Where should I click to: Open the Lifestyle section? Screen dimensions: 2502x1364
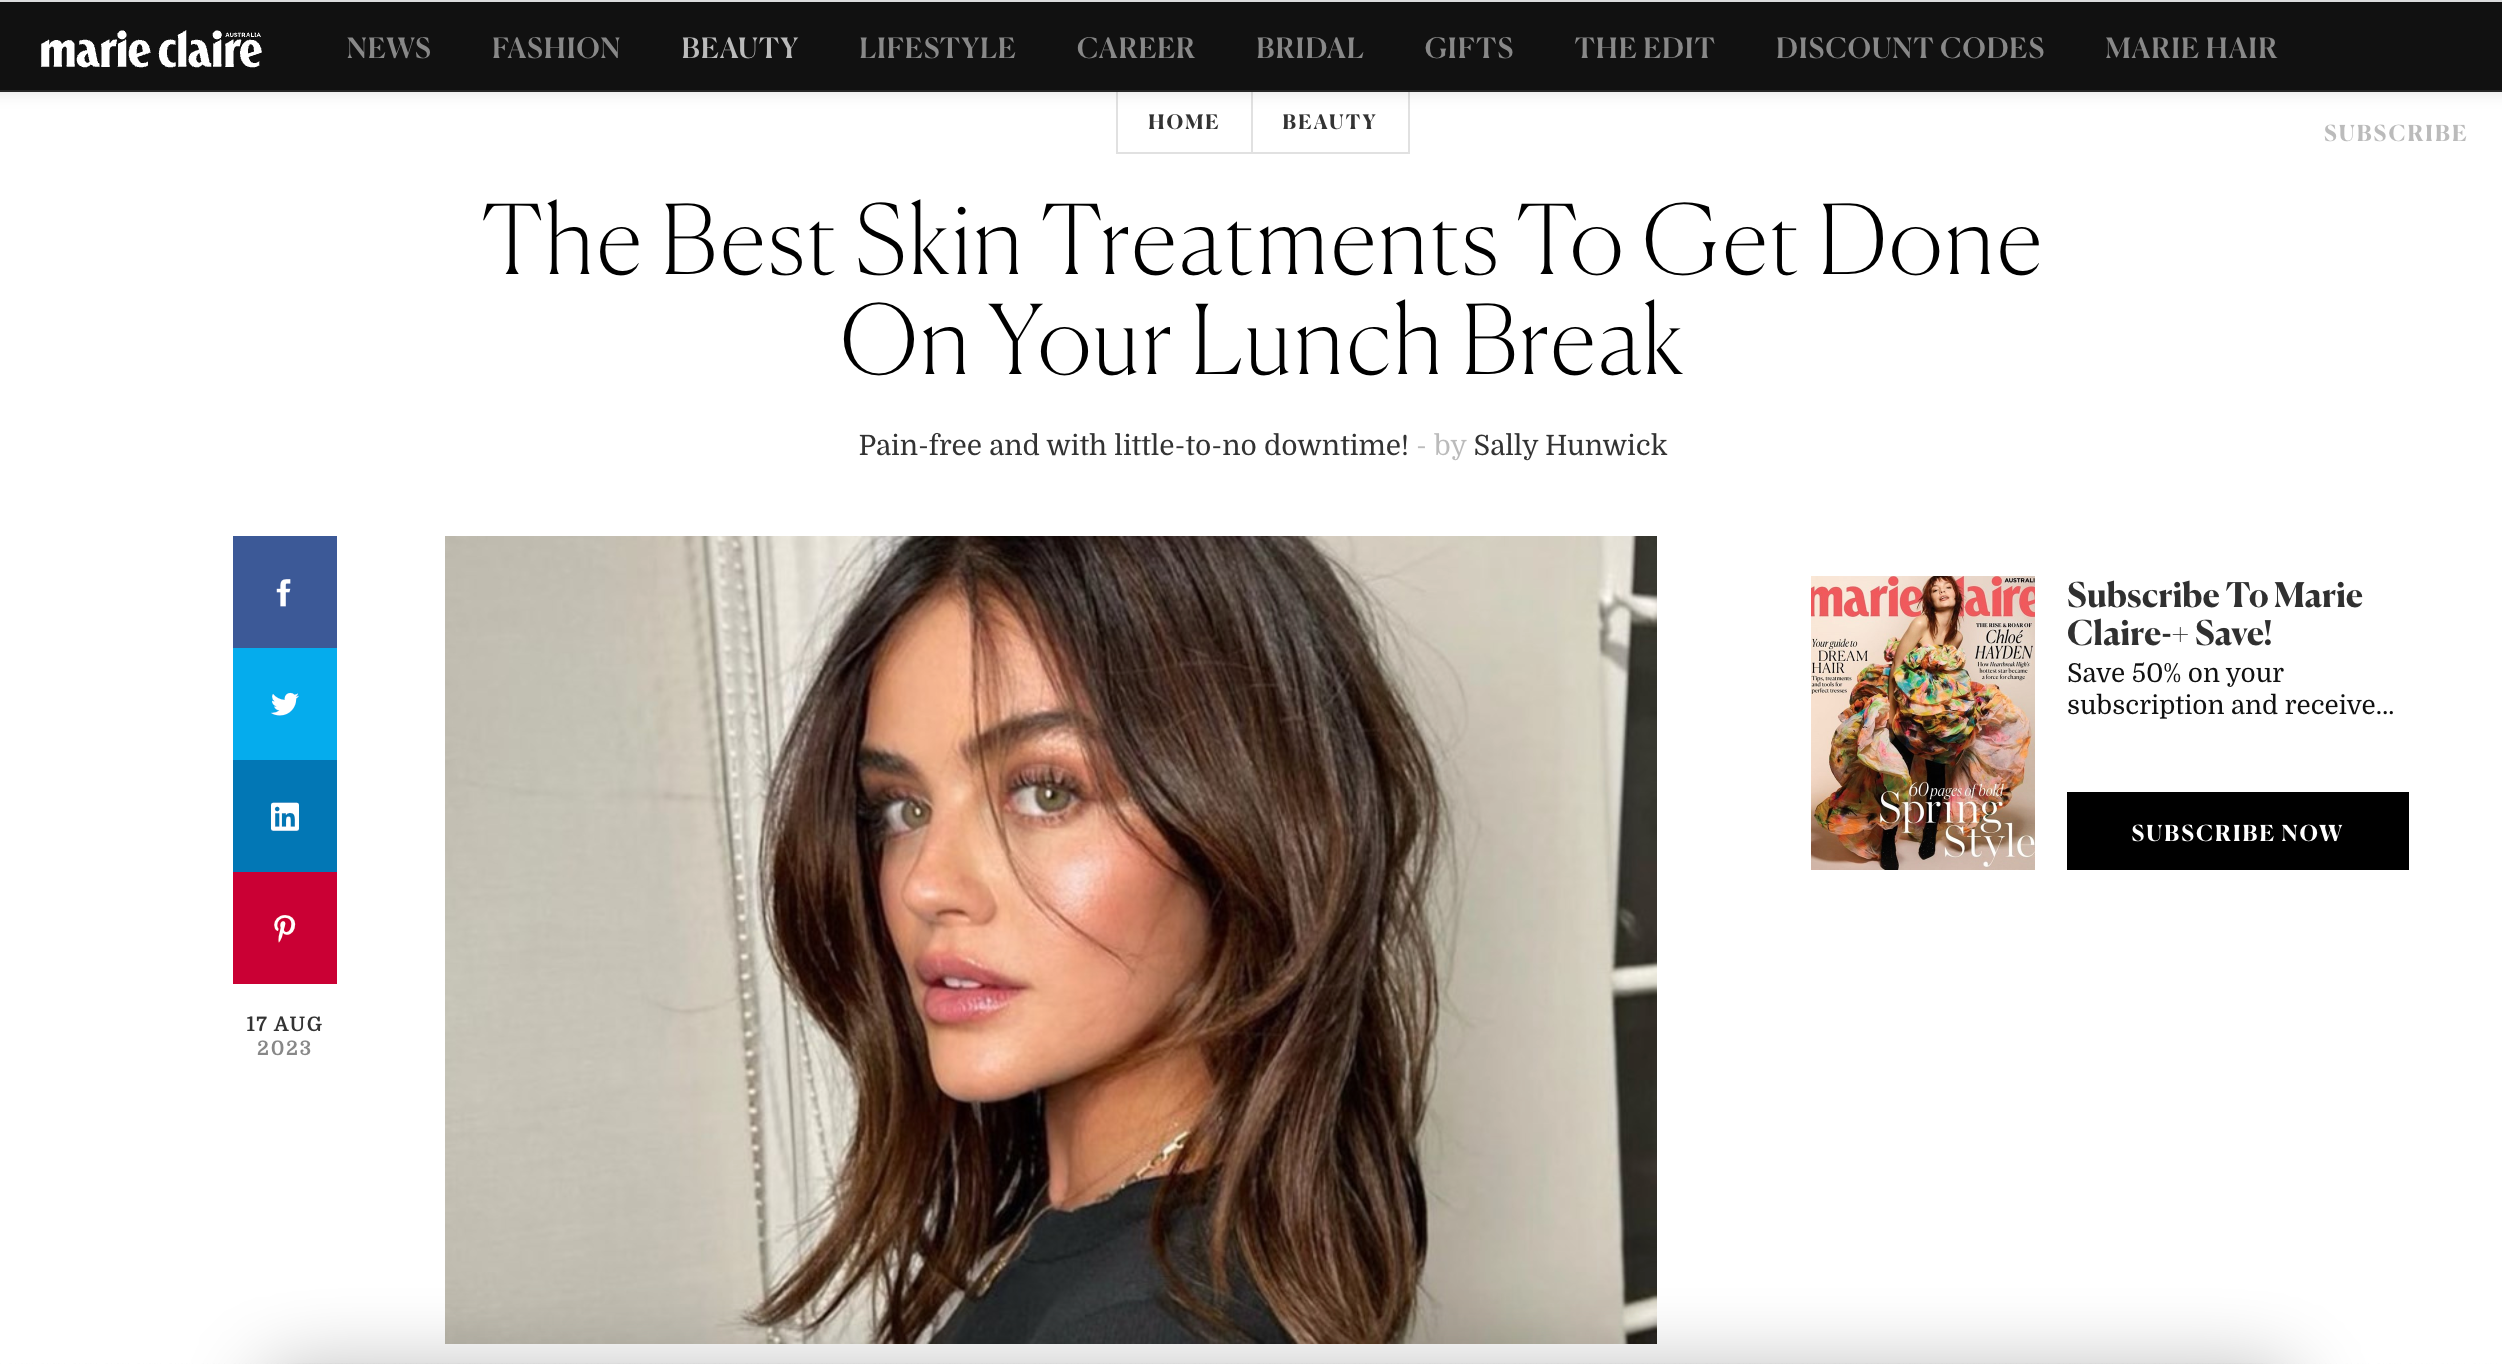point(937,48)
